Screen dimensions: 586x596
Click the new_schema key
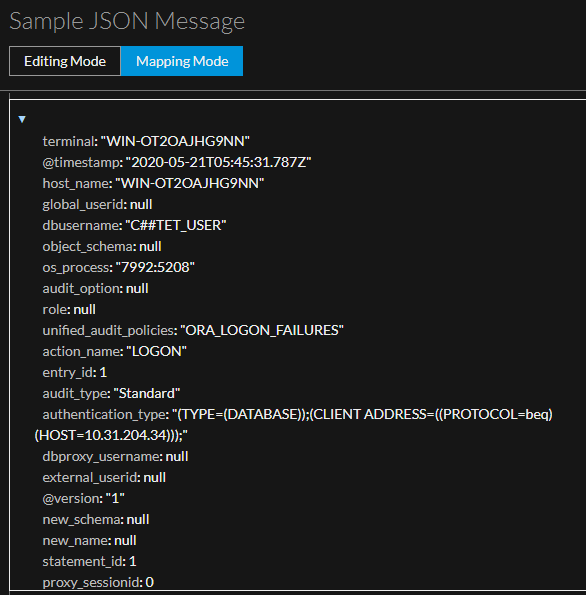(81, 520)
